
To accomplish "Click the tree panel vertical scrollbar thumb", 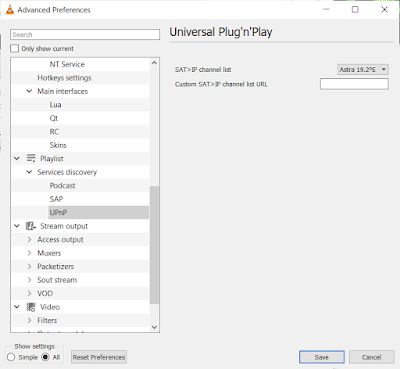I will pos(154,245).
